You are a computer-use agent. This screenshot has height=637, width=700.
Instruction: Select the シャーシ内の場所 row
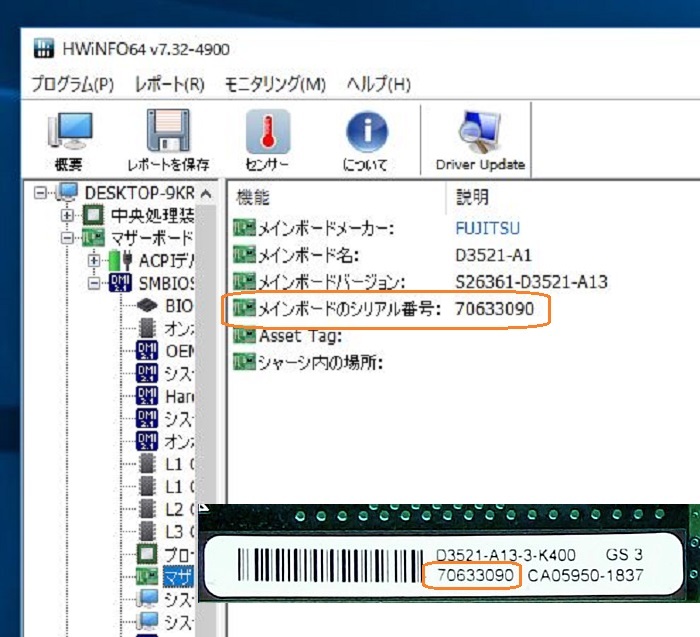308,363
